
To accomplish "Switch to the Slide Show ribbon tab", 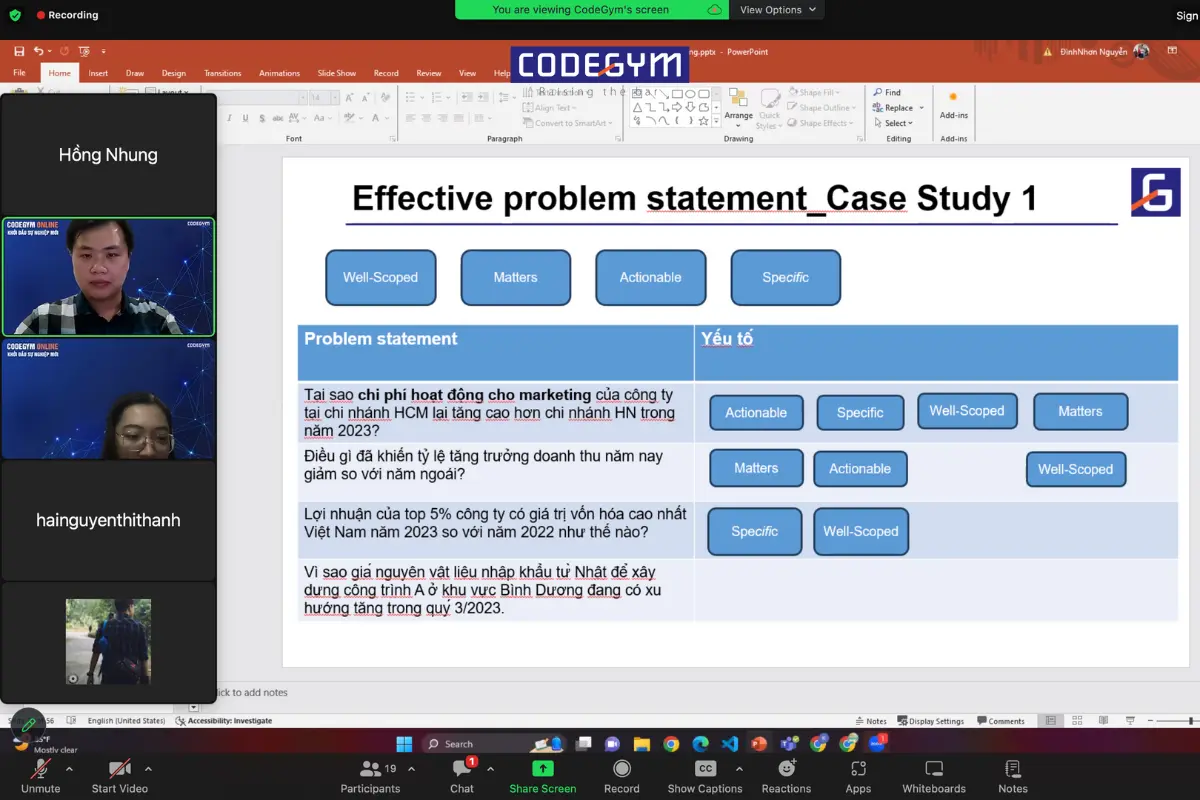I will [x=337, y=73].
